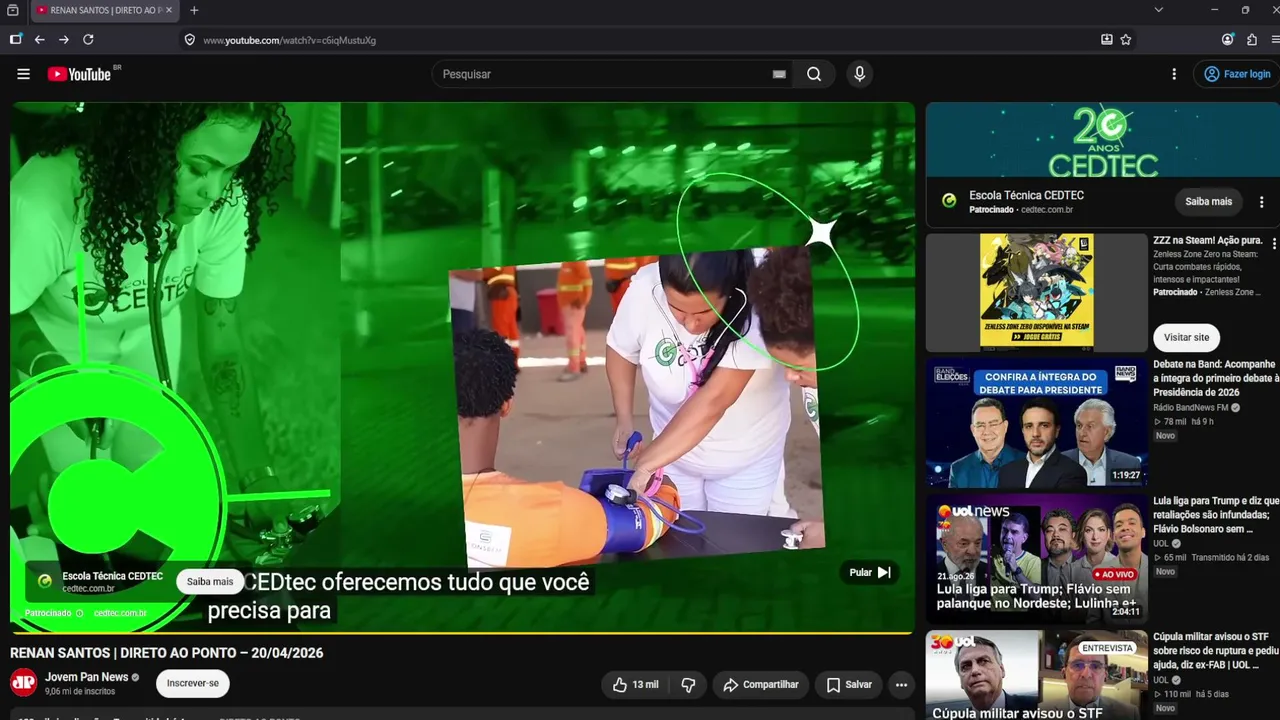The height and width of the screenshot is (720, 1280).
Task: Go forward in browser history
Action: click(64, 40)
